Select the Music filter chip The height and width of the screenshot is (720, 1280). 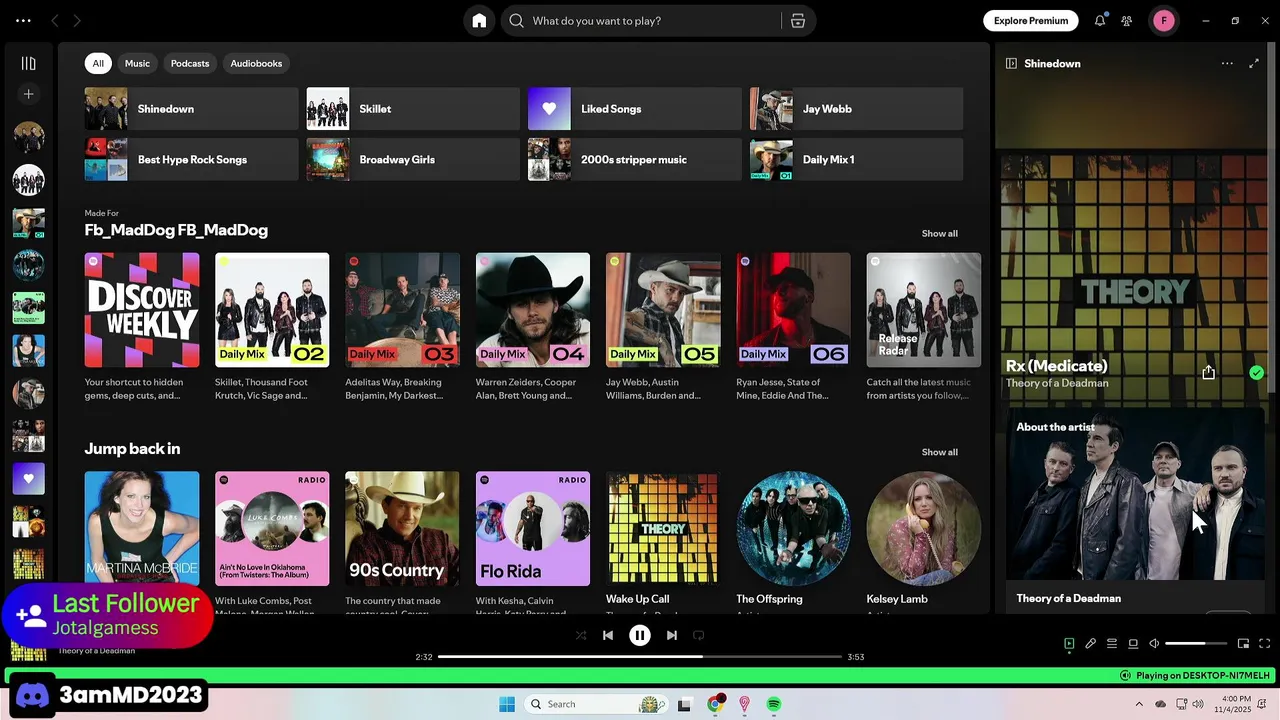tap(137, 63)
